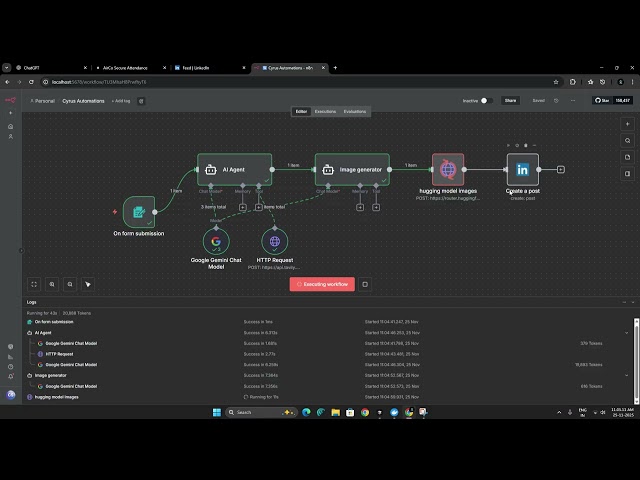The width and height of the screenshot is (640, 480).
Task: Expand the AI Agent log row chevron
Action: coord(627,333)
